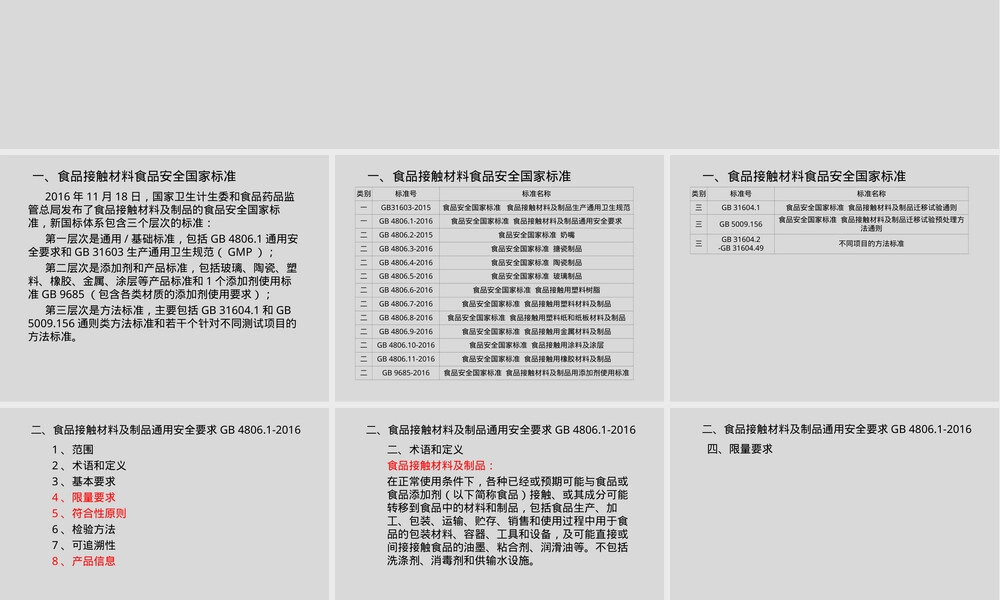Click table cell 'GB 4806.7-2016'
Image resolution: width=1000 pixels, height=600 pixels.
pyautogui.click(x=406, y=304)
